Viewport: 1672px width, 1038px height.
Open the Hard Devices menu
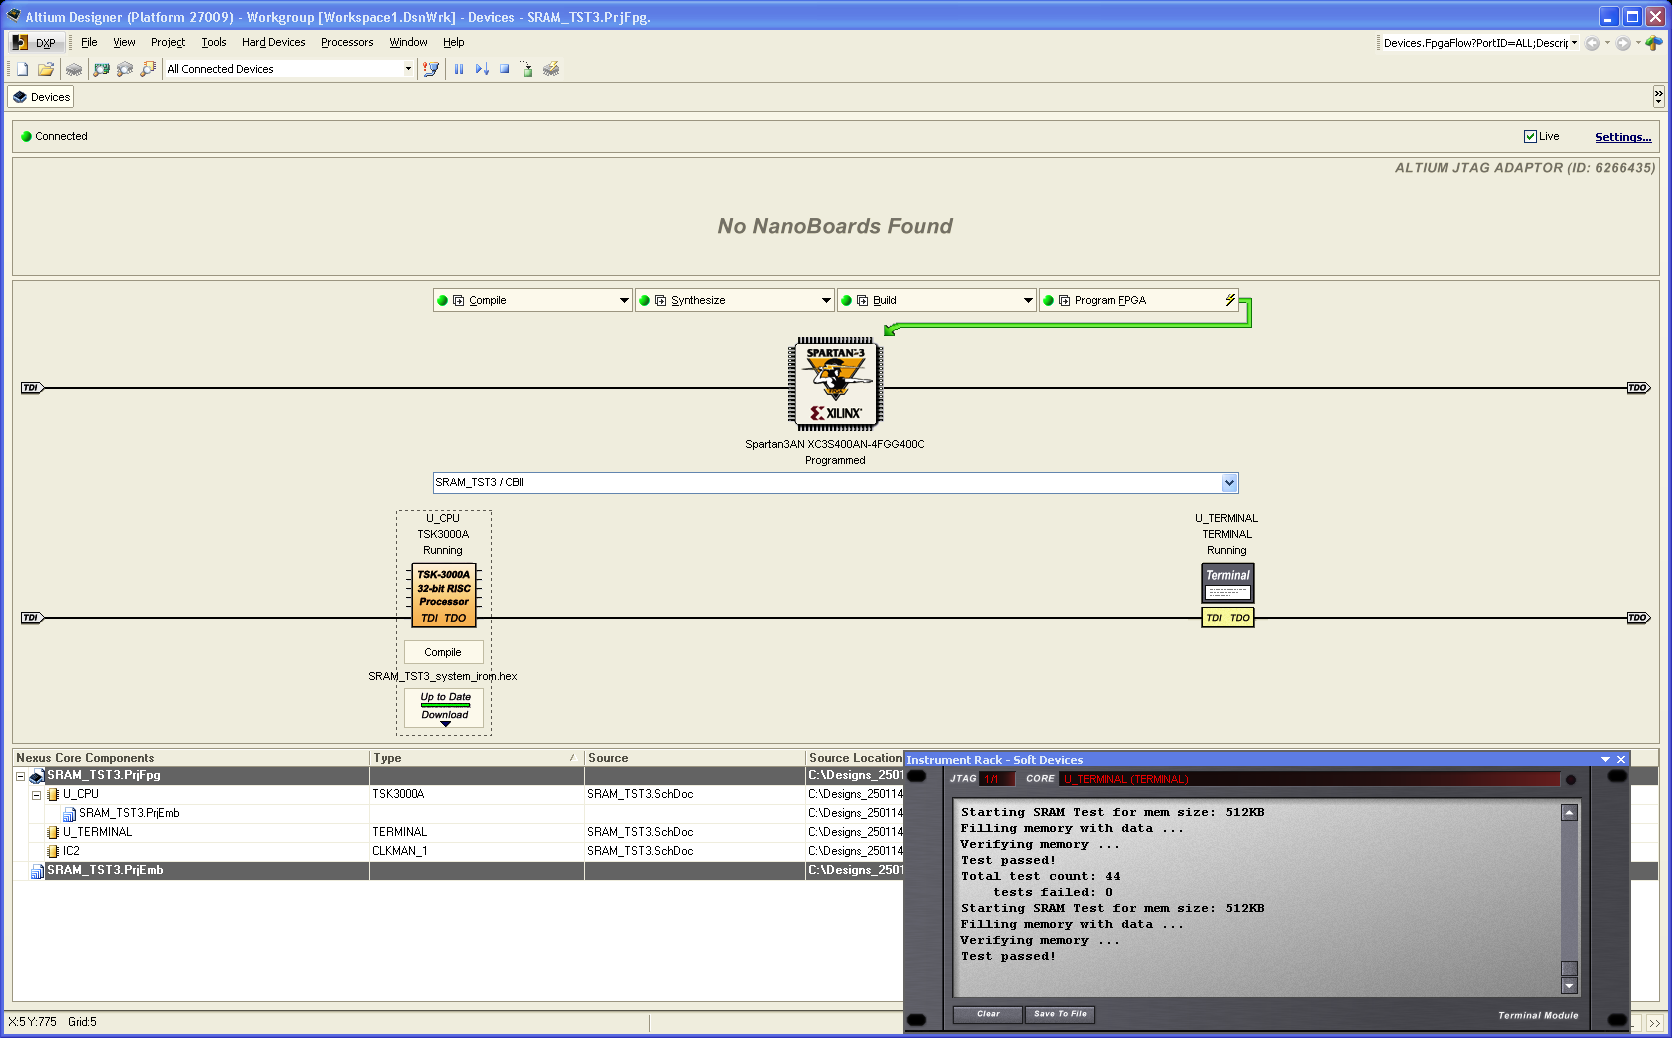pyautogui.click(x=273, y=42)
